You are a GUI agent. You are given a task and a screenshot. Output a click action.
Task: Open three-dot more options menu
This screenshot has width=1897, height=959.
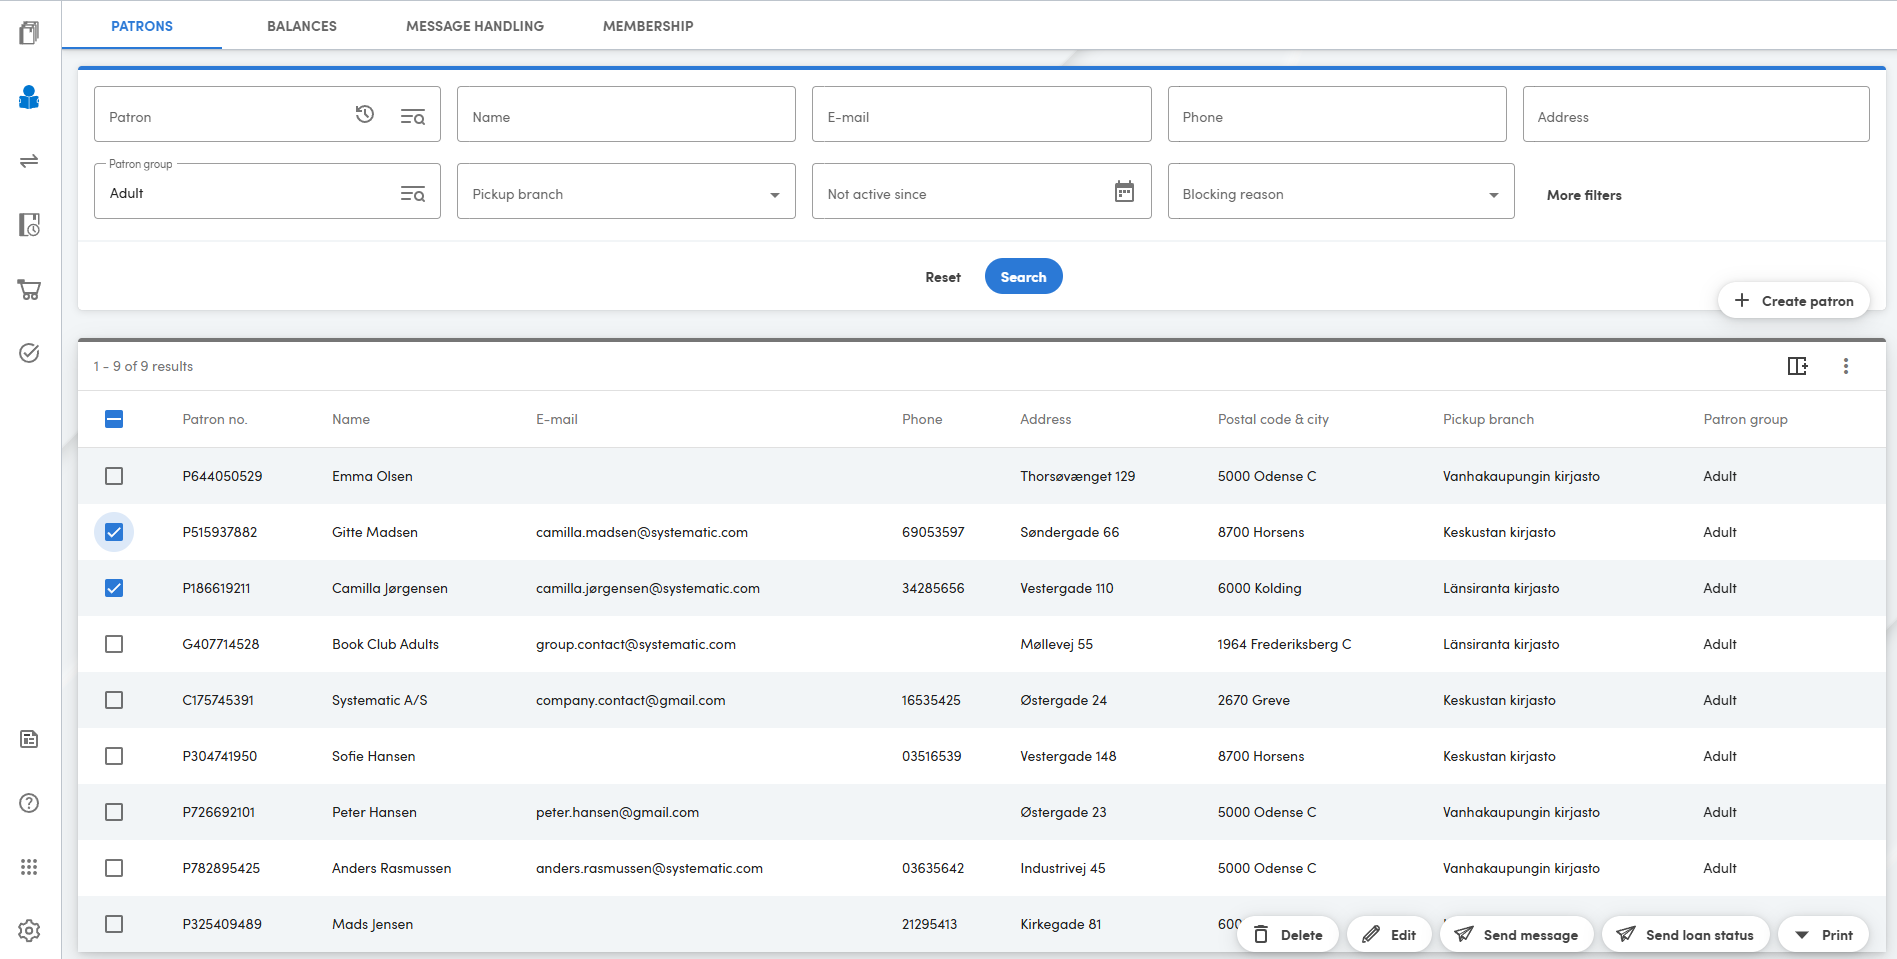(x=1846, y=366)
